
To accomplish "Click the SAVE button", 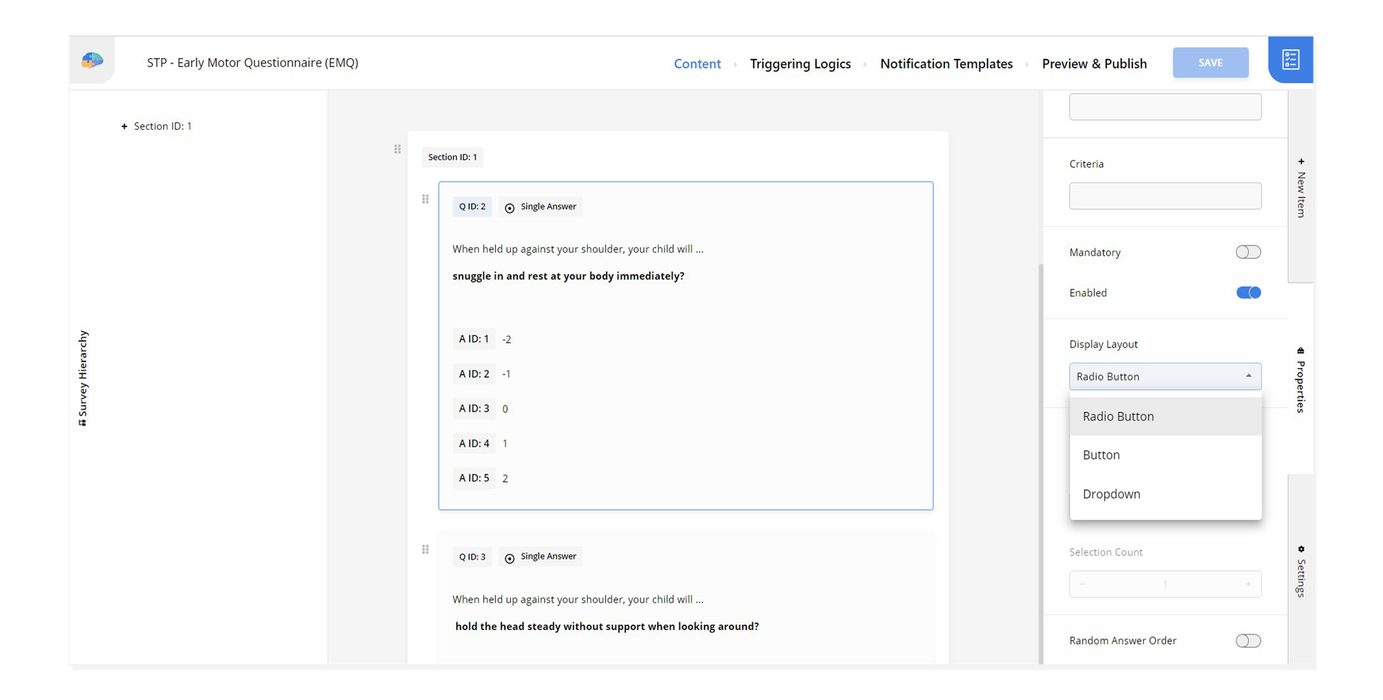I will [x=1210, y=61].
